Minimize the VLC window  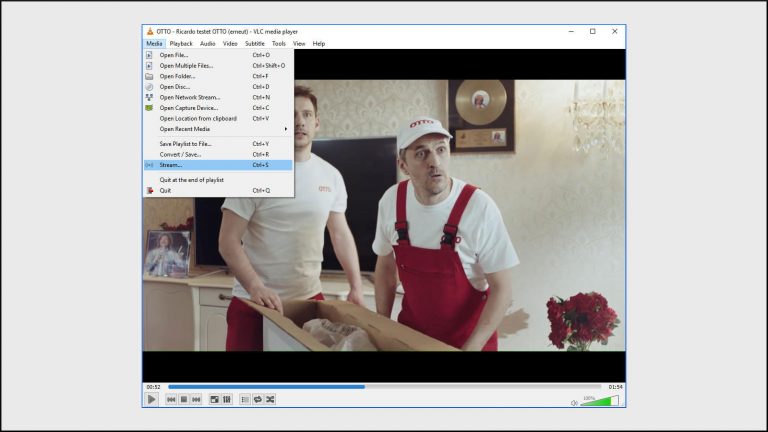(x=571, y=31)
